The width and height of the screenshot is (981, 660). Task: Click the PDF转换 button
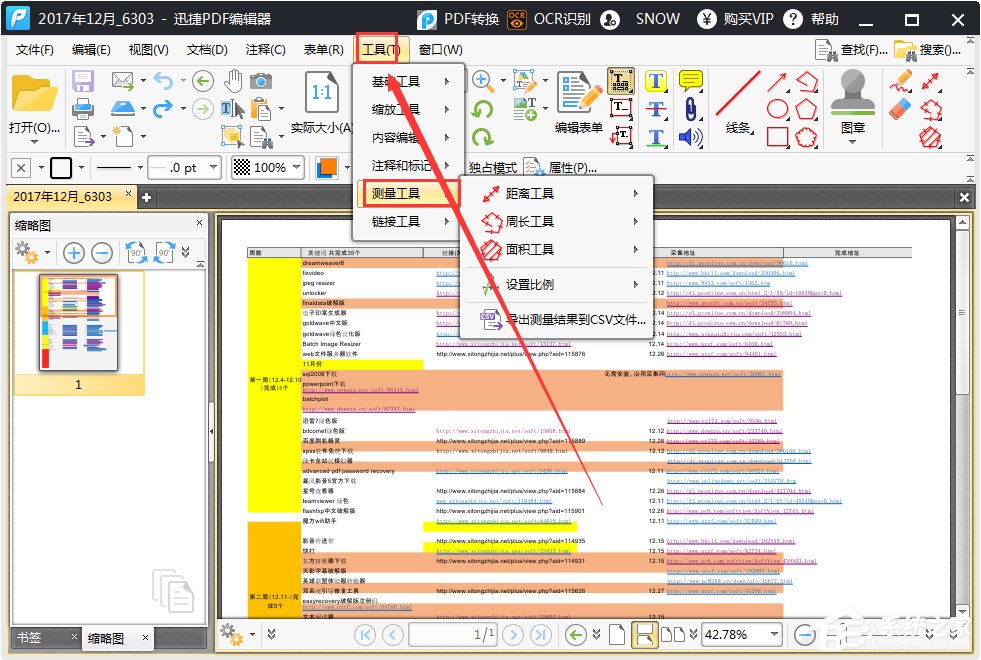click(x=457, y=19)
